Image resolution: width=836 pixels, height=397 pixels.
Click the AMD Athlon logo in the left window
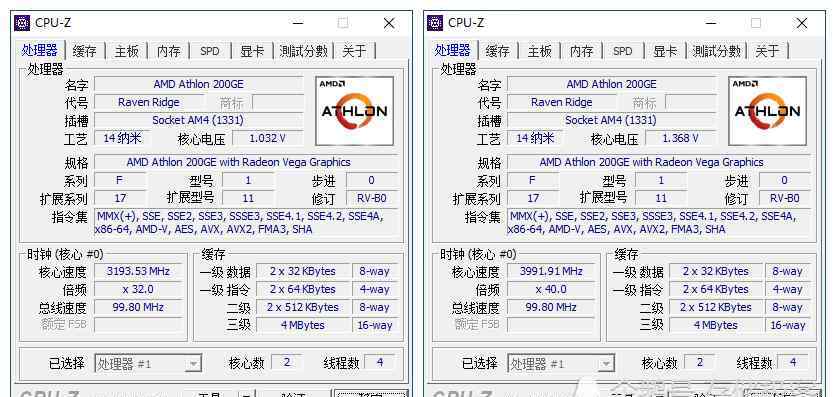click(355, 111)
